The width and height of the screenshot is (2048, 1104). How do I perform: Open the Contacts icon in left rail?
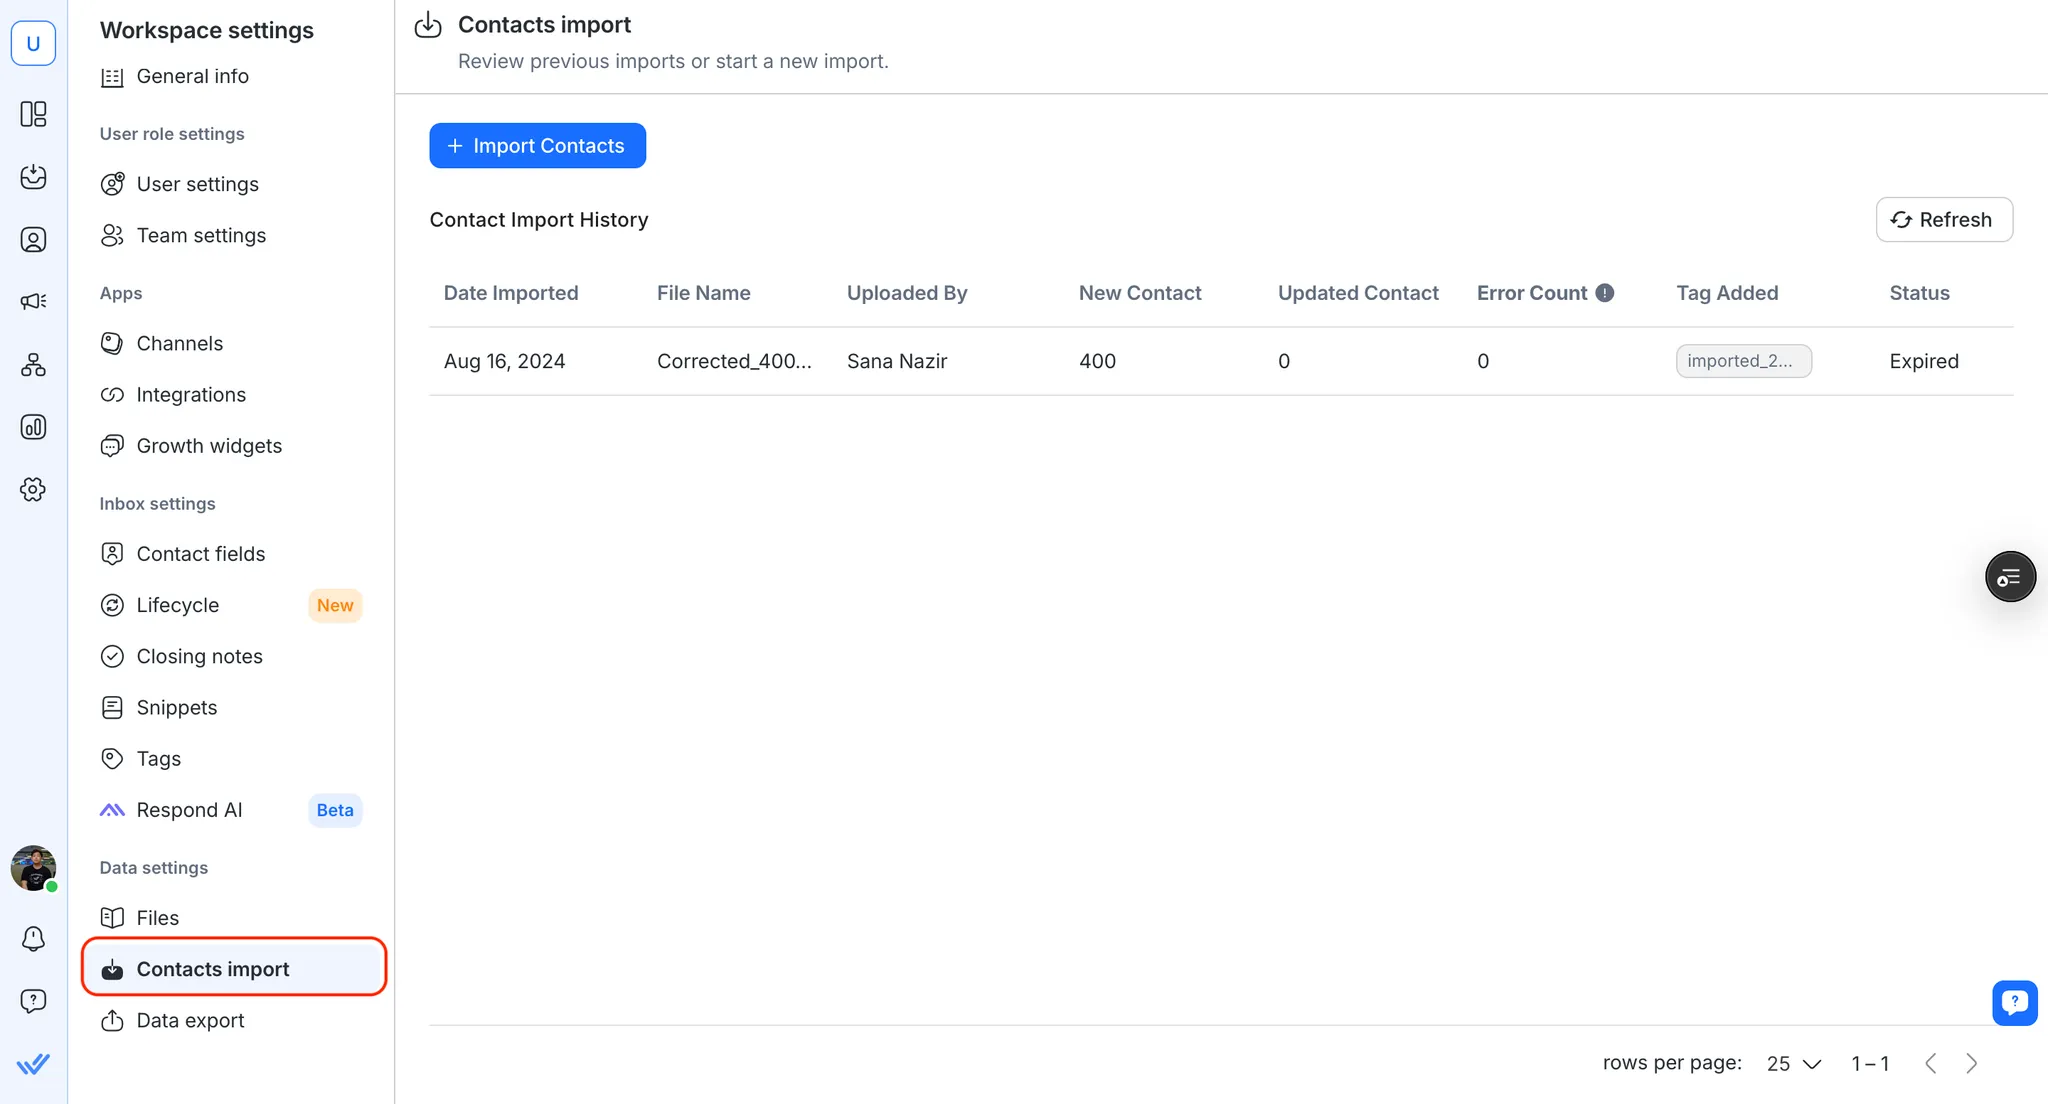tap(33, 240)
